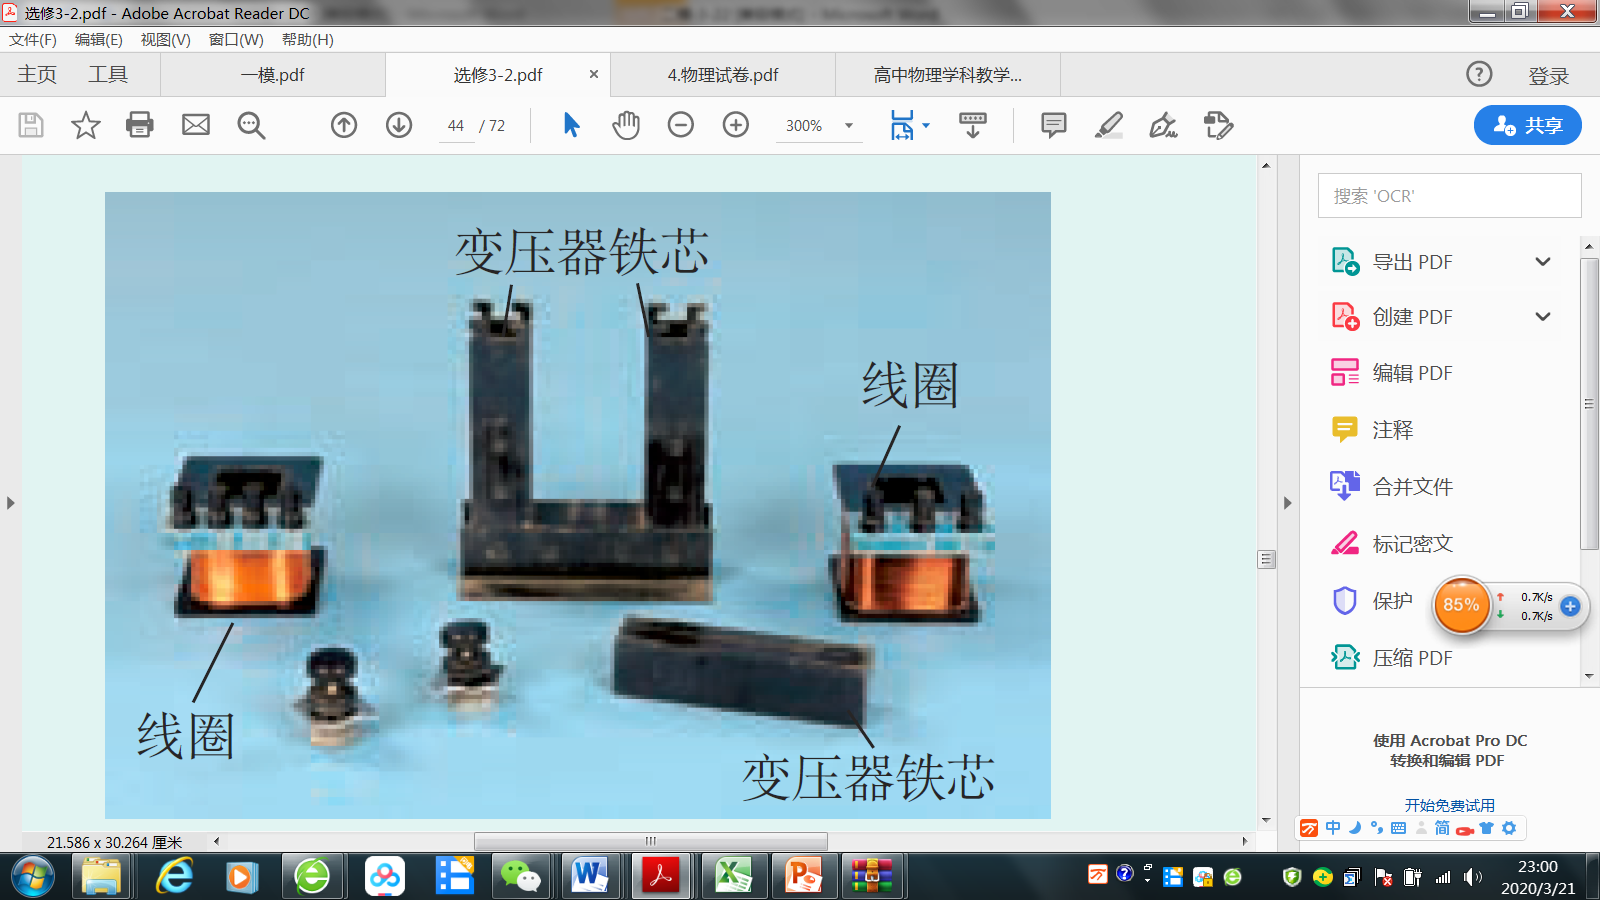Zoom in with plus icon
This screenshot has width=1600, height=900.
click(736, 125)
